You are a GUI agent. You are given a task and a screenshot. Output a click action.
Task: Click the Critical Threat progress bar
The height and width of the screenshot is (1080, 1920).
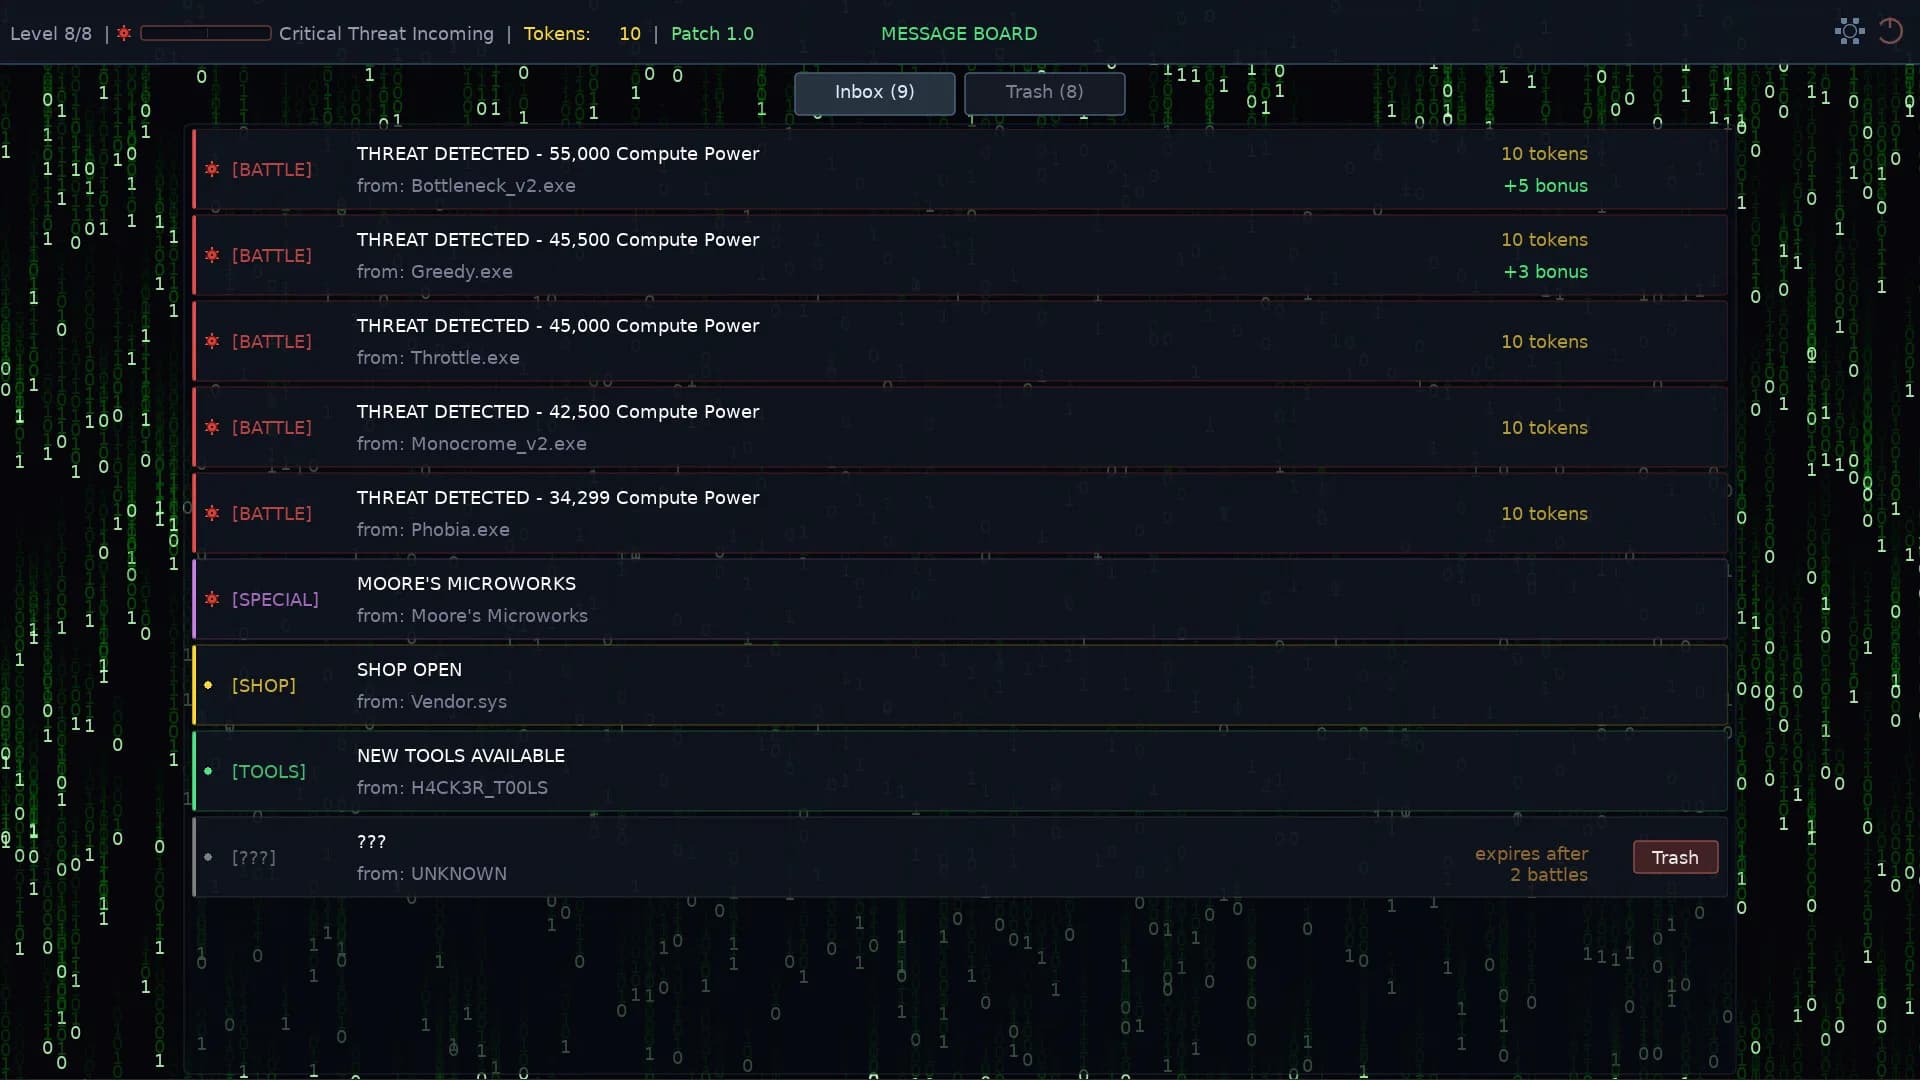tap(206, 33)
